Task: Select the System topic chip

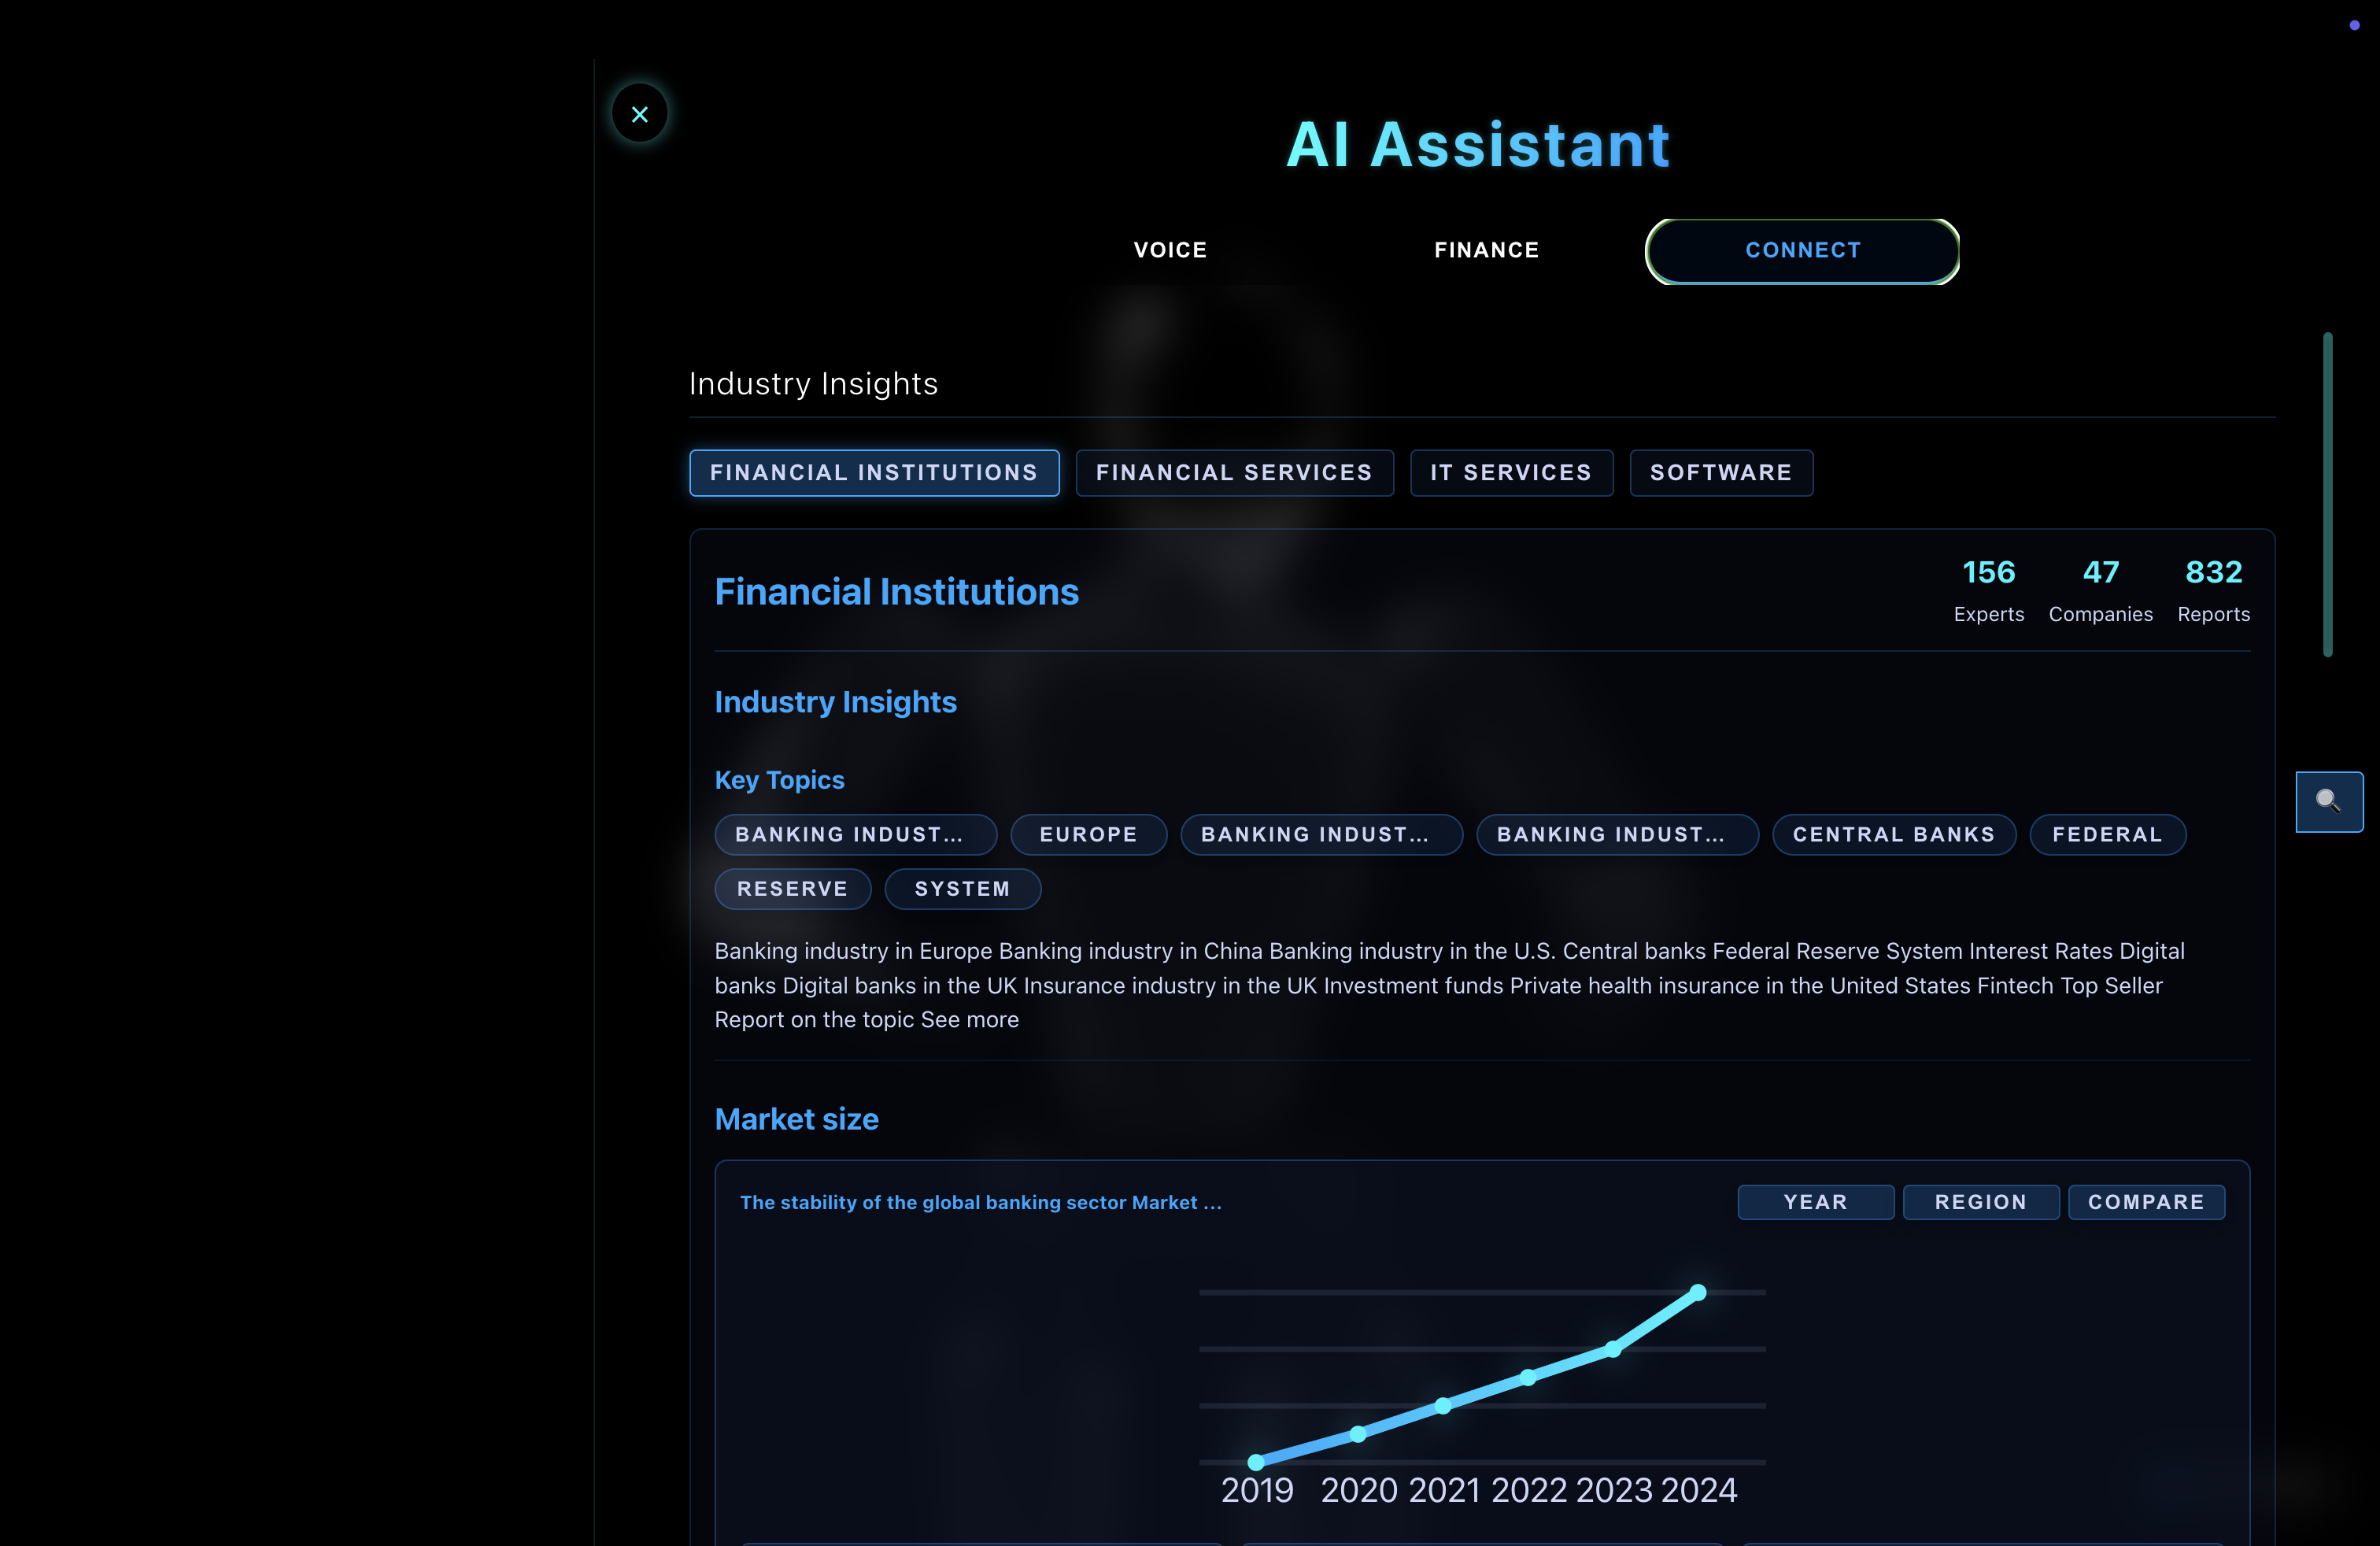Action: point(962,889)
